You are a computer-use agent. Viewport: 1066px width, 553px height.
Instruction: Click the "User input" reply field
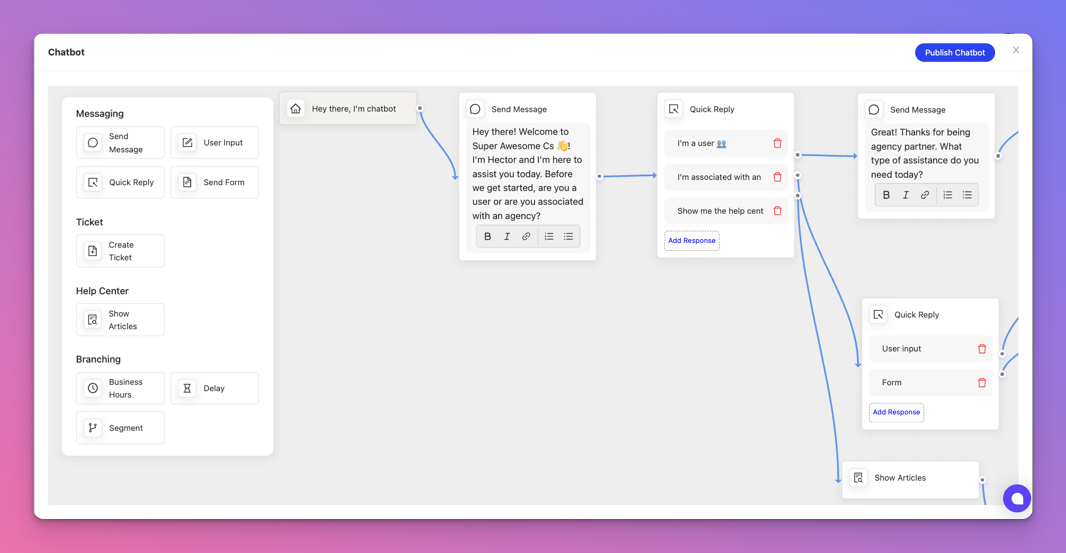pos(931,349)
